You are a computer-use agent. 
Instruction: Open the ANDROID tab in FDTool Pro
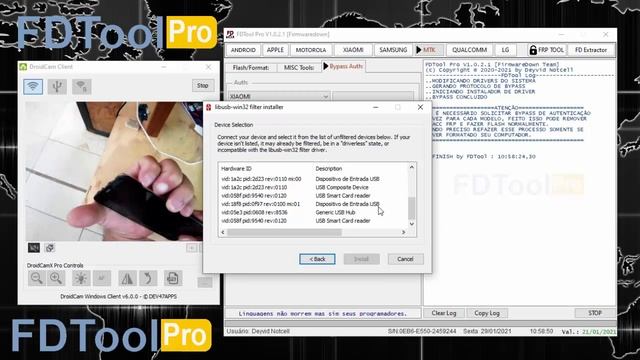pyautogui.click(x=243, y=50)
